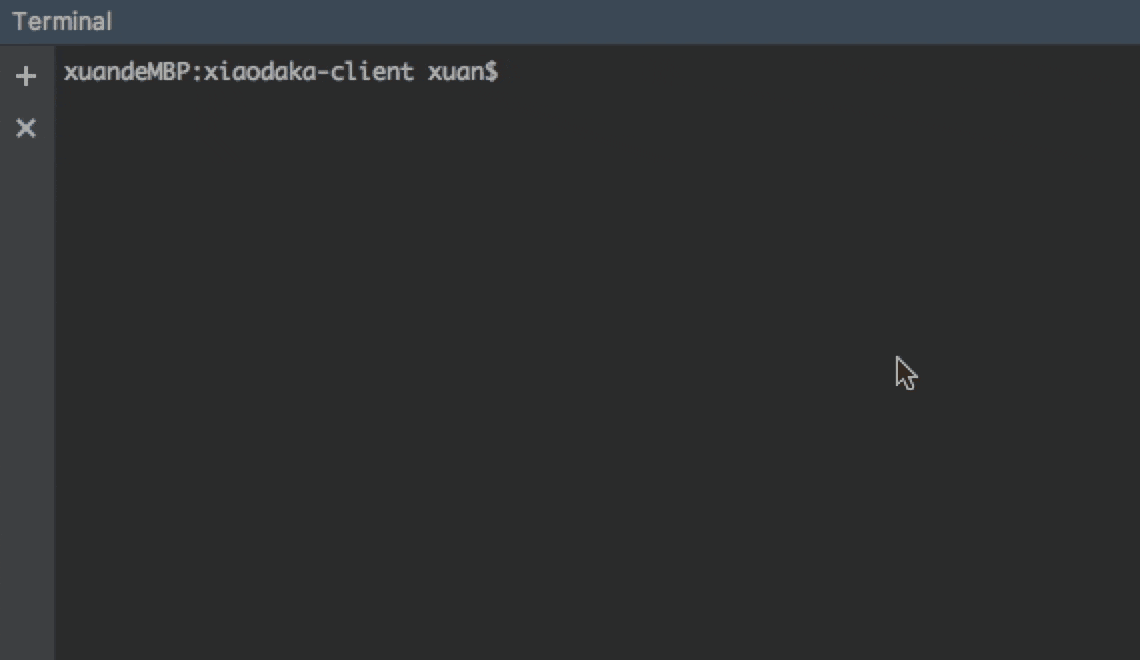The width and height of the screenshot is (1140, 660).
Task: Click the colon separating host and directory
Action: click(196, 73)
